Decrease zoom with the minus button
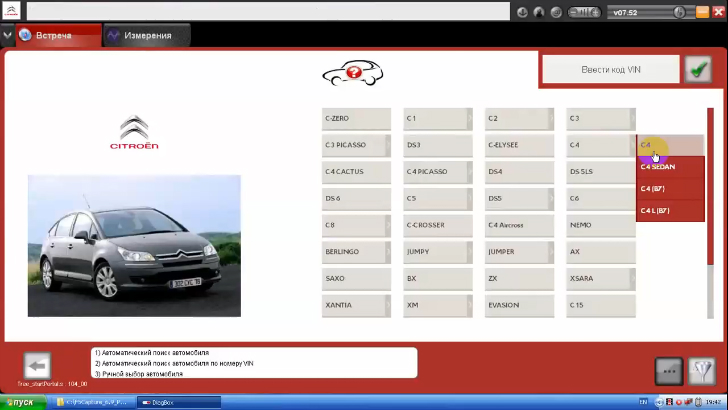The image size is (728, 410). 573,13
